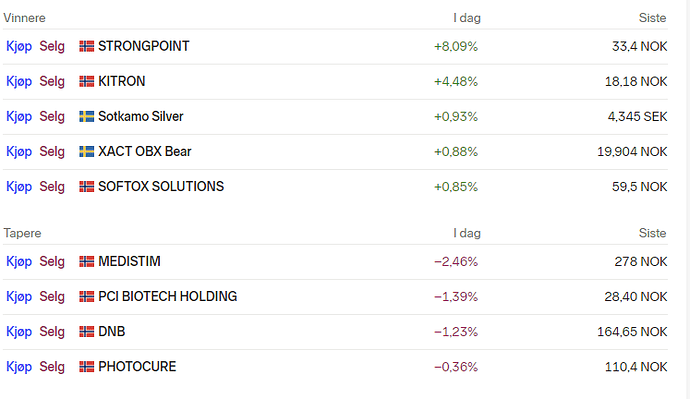The width and height of the screenshot is (690, 399).
Task: Choose Selg for SOFTOX SOLUTIONS
Action: (x=52, y=187)
